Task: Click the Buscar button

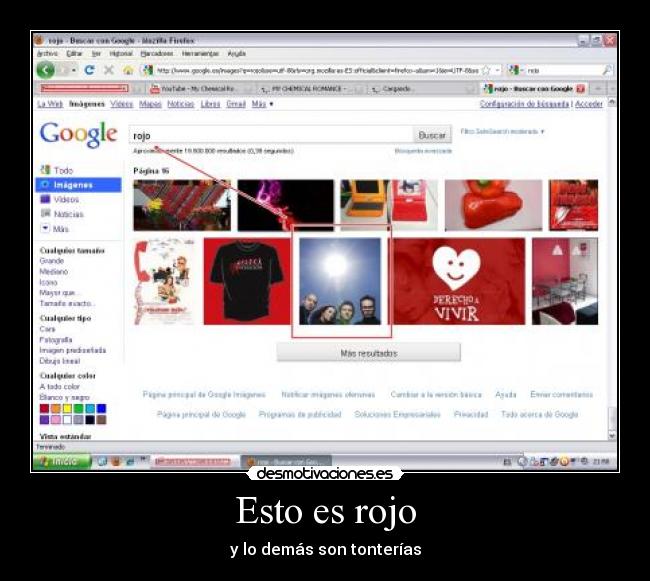Action: [432, 135]
